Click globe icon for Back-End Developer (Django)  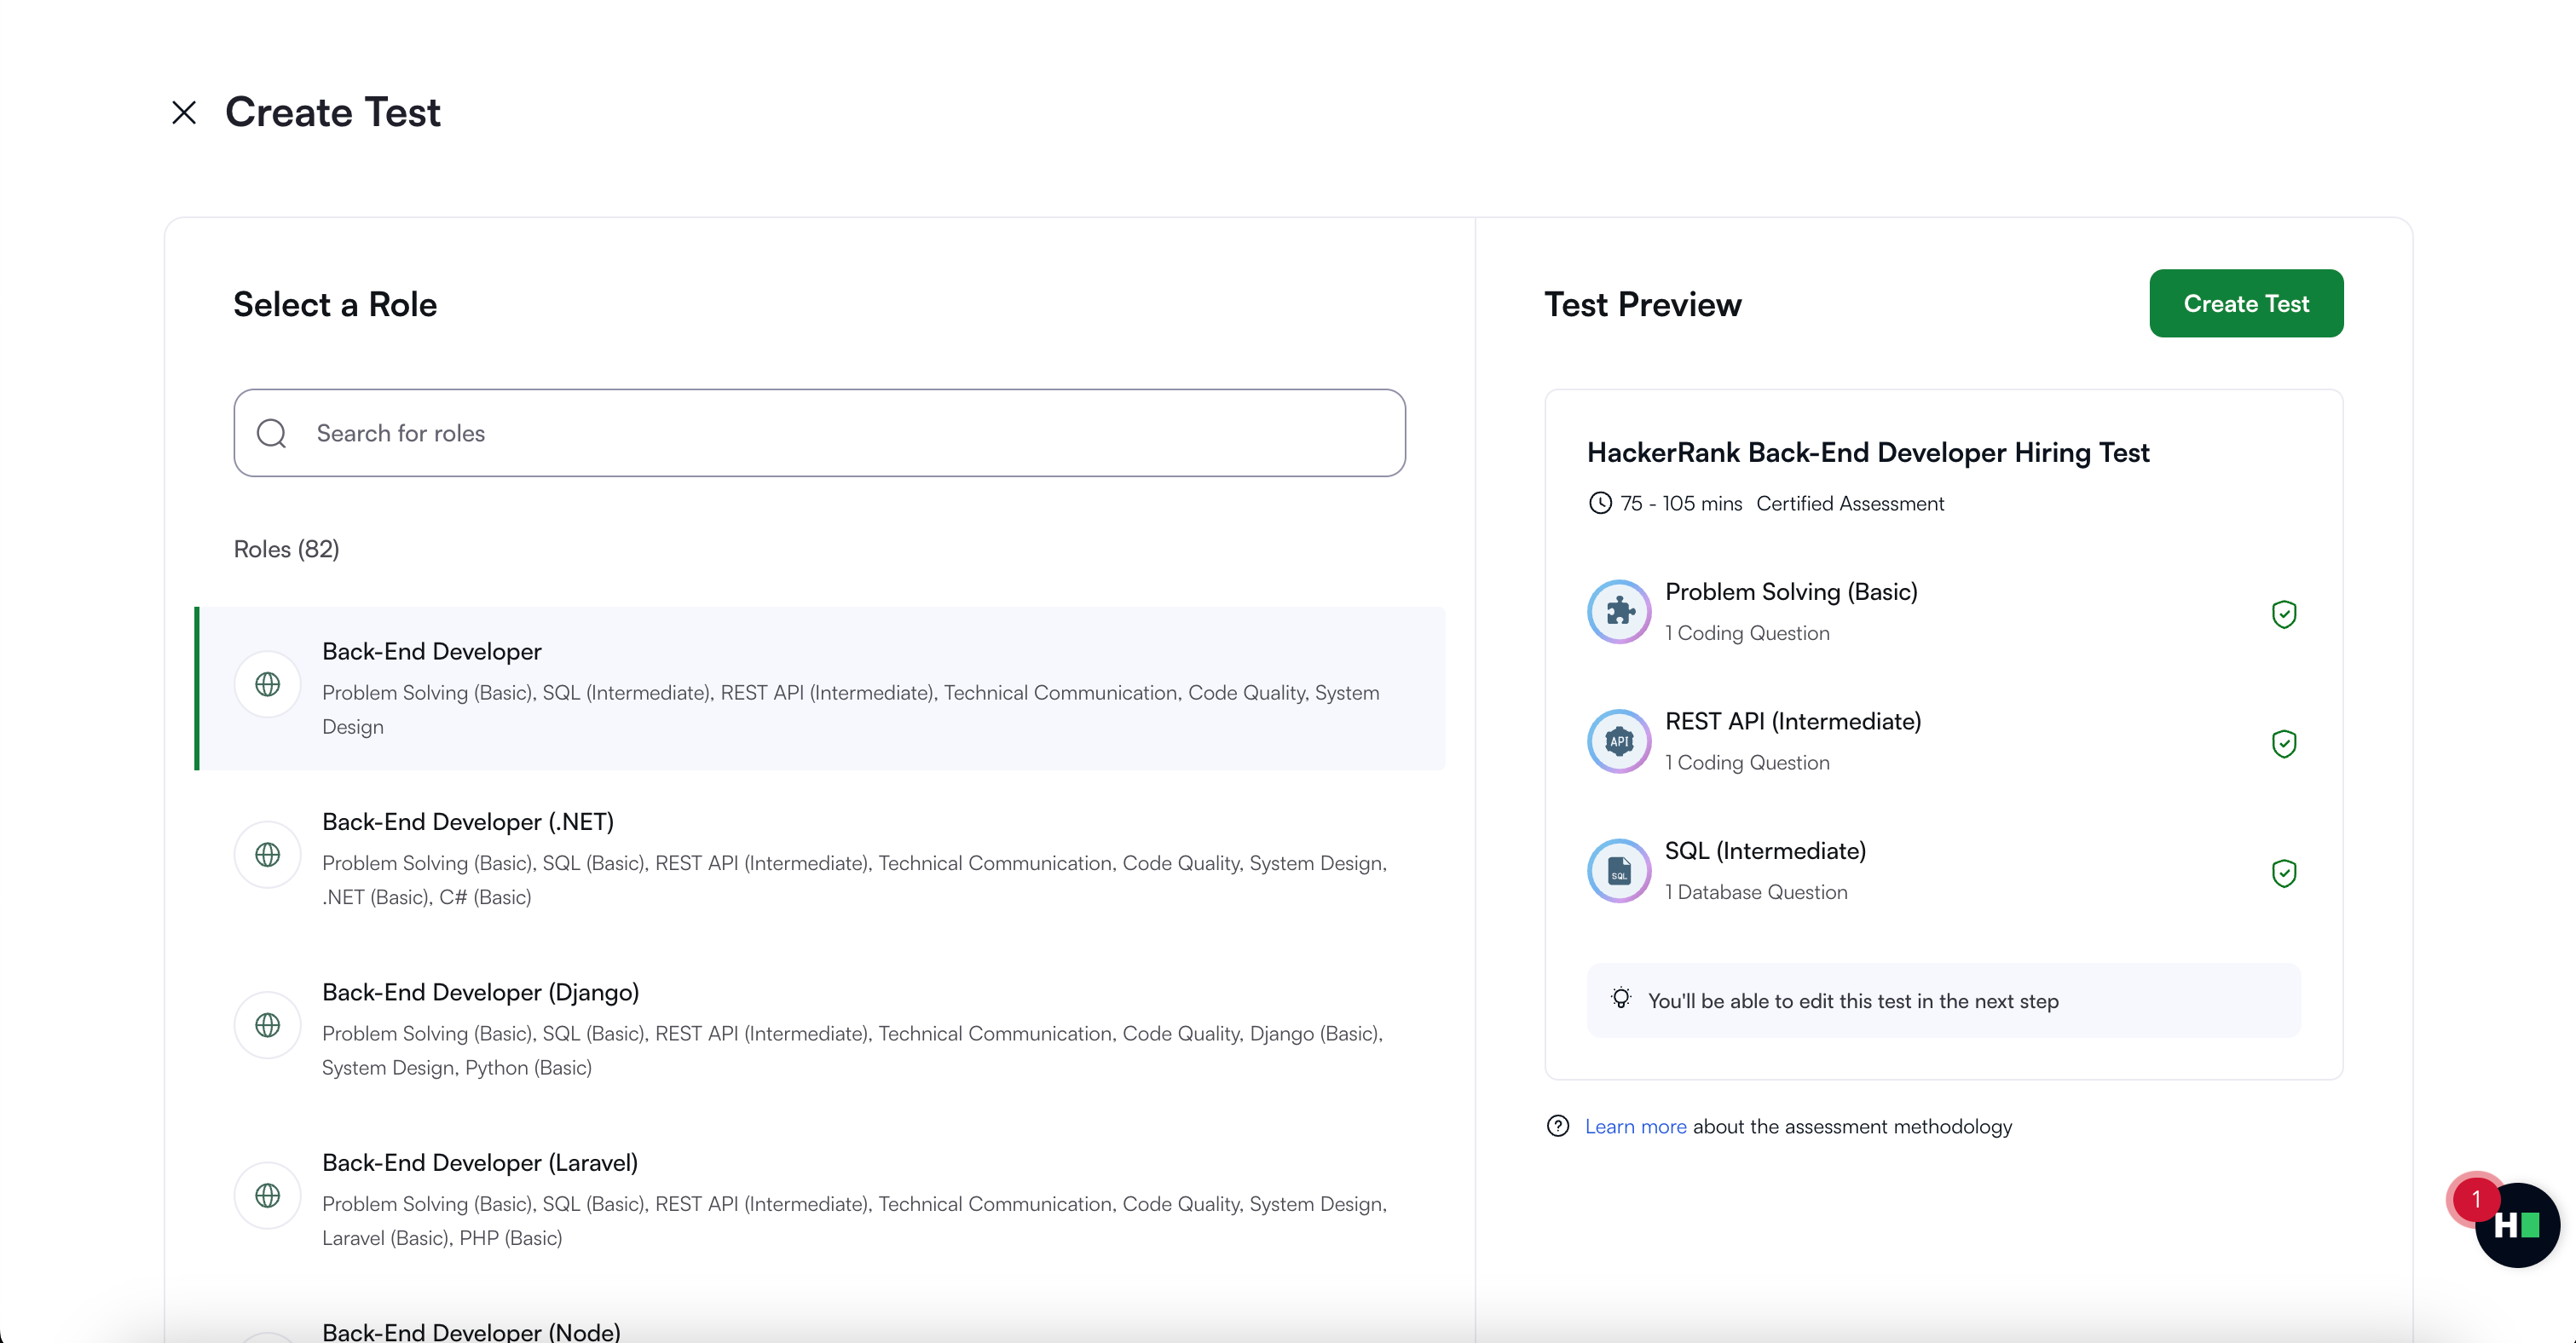click(x=267, y=1025)
